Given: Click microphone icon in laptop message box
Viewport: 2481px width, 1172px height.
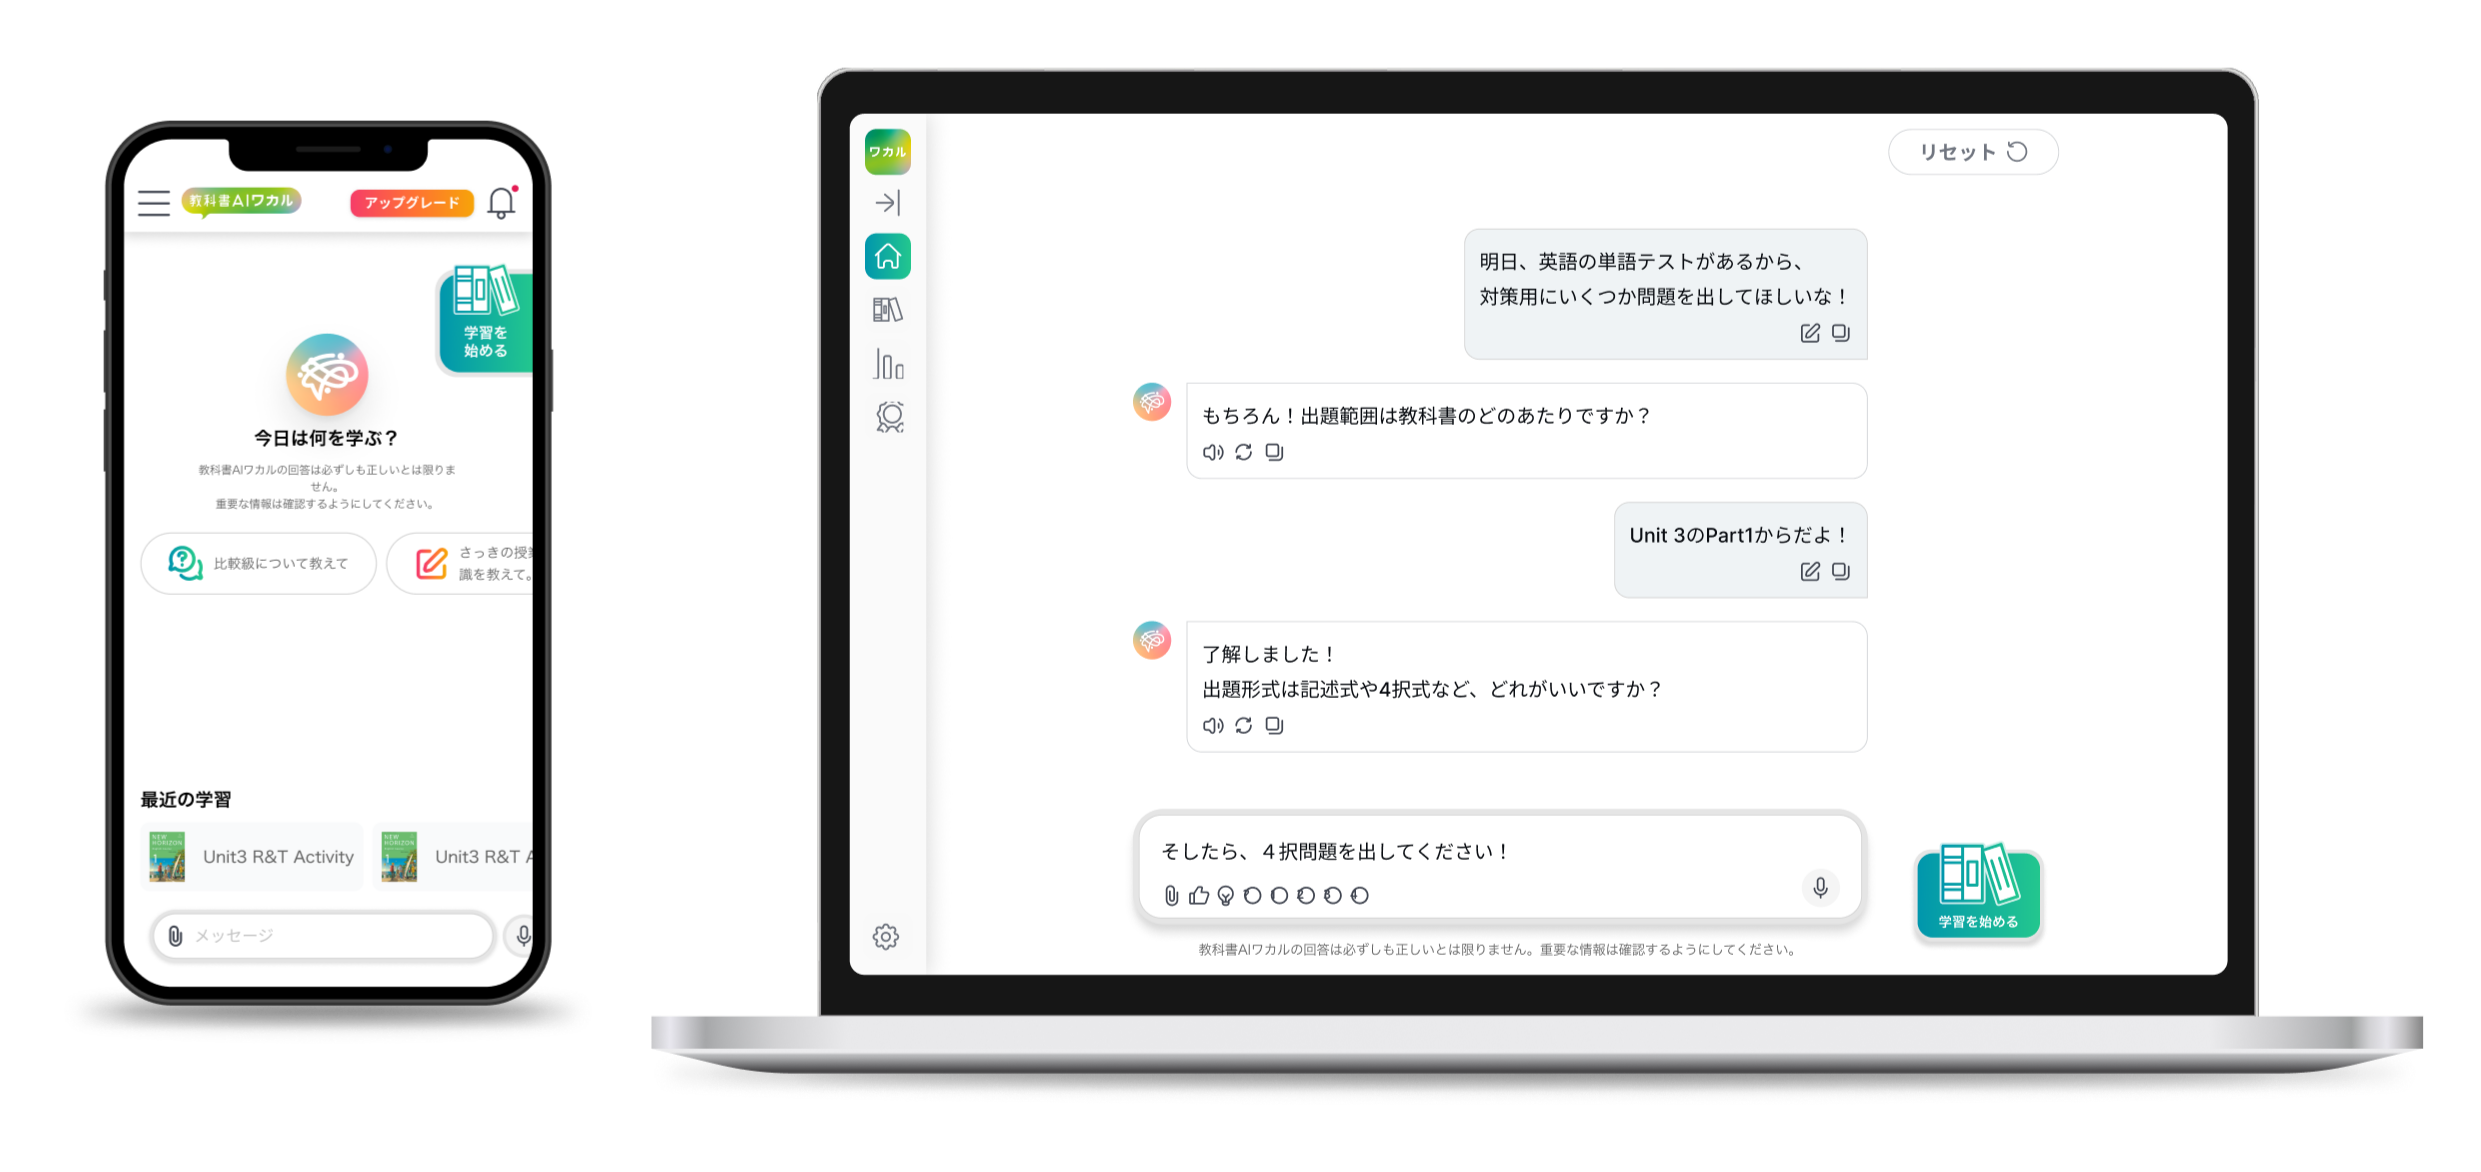Looking at the screenshot, I should (x=1820, y=888).
